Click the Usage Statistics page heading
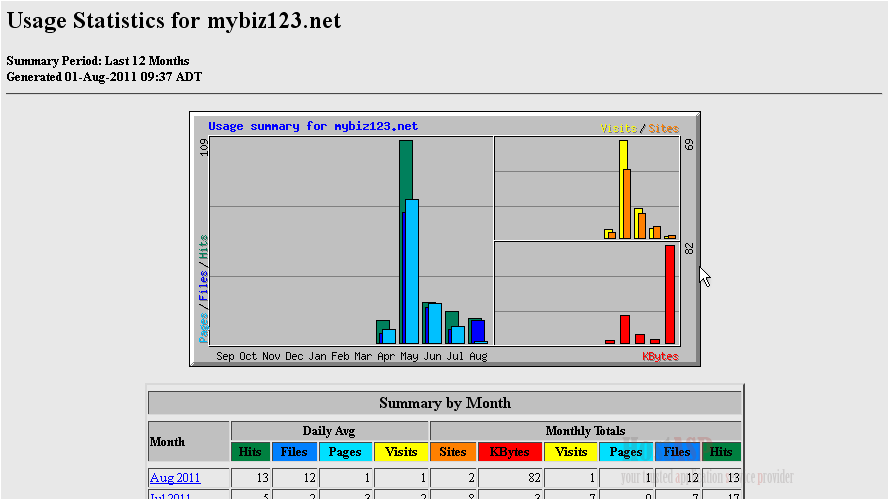 (174, 20)
